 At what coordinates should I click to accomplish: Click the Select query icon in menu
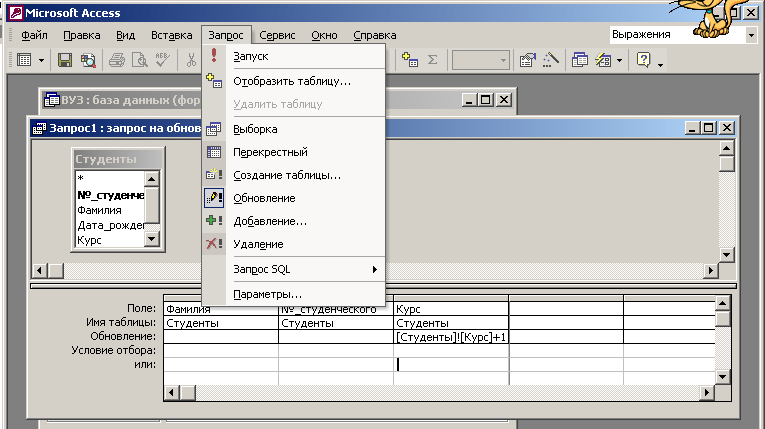click(214, 129)
